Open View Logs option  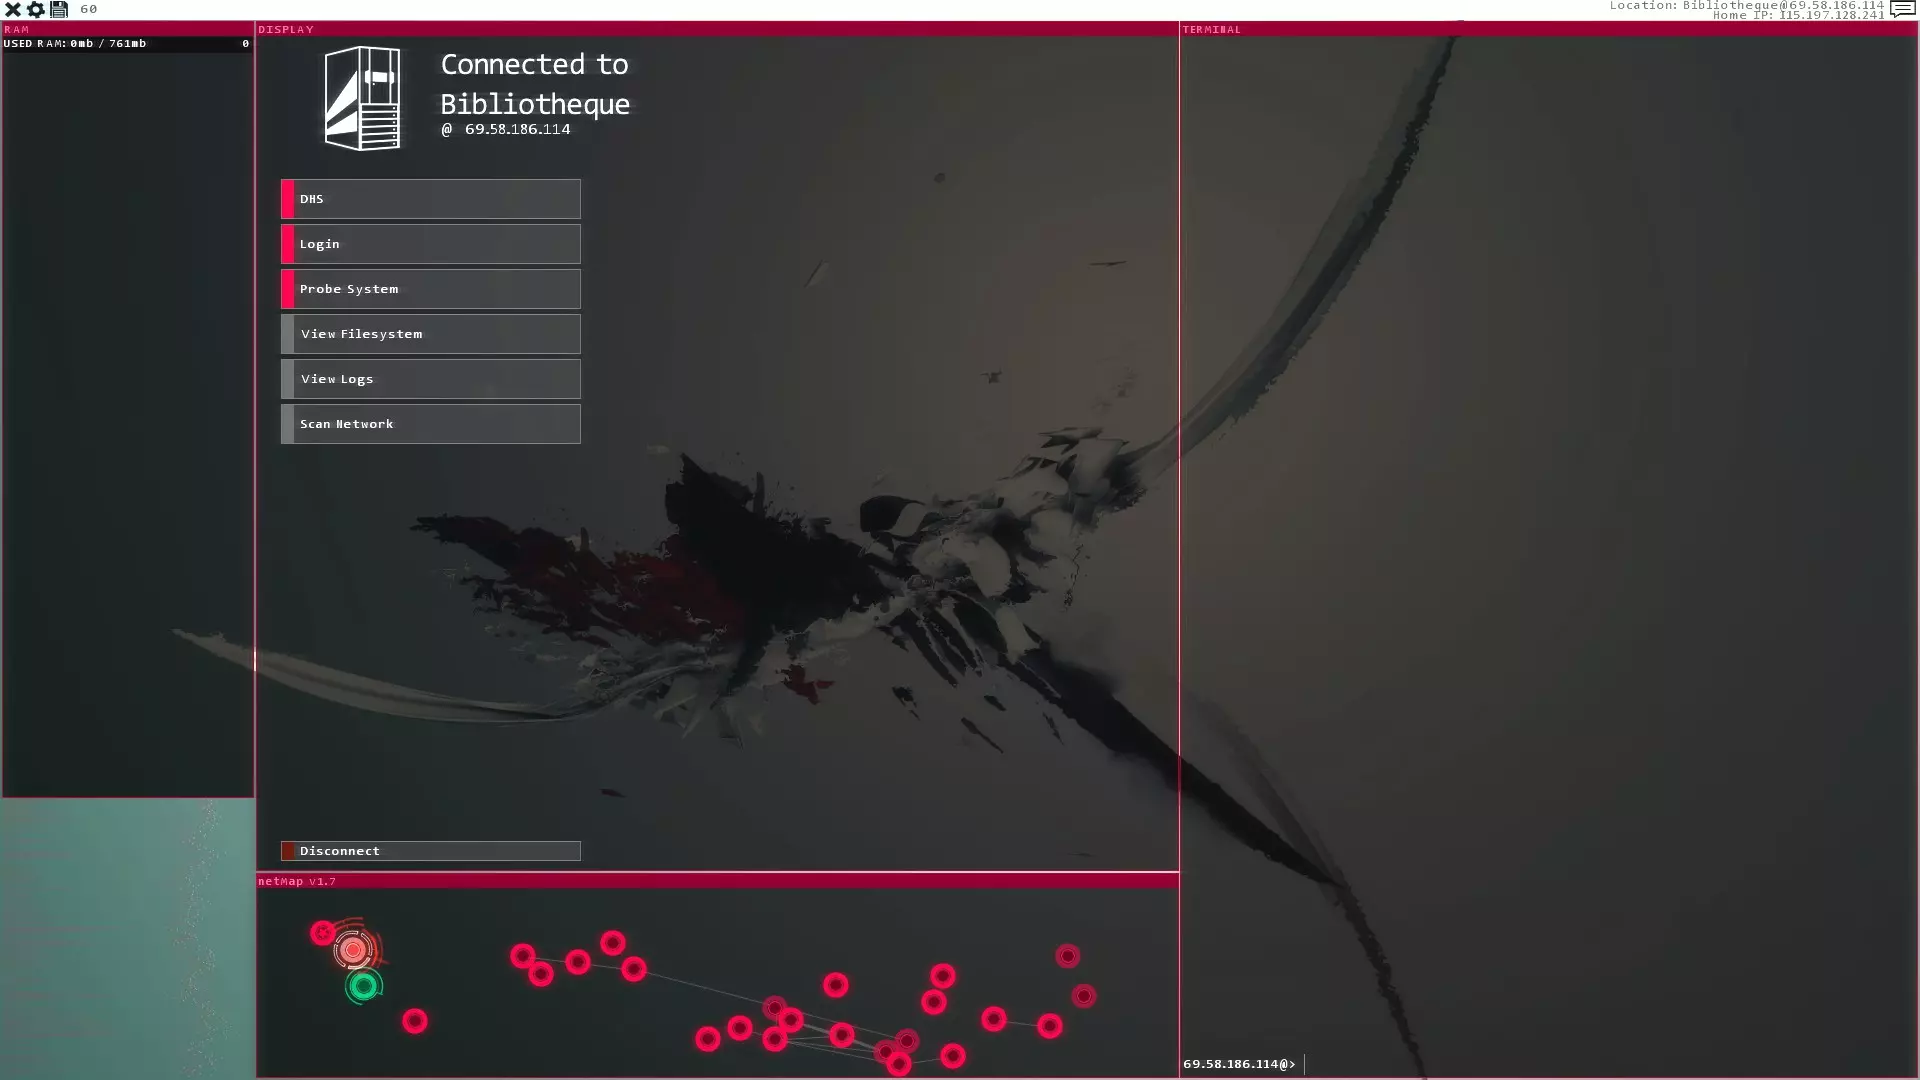pyautogui.click(x=431, y=379)
